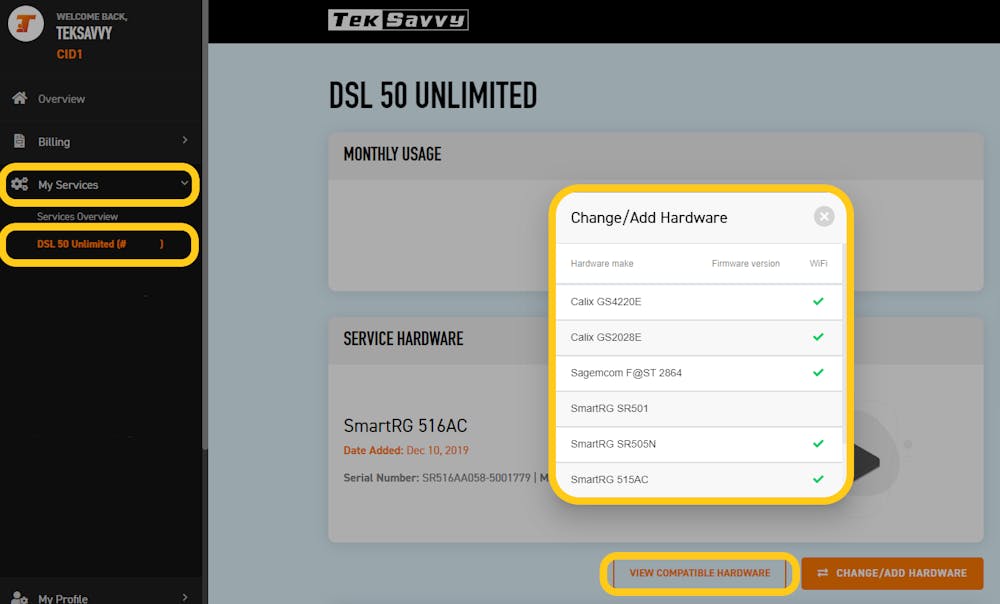Viewport: 1000px width, 604px height.
Task: Click the Service Hardware section header
Action: point(403,339)
